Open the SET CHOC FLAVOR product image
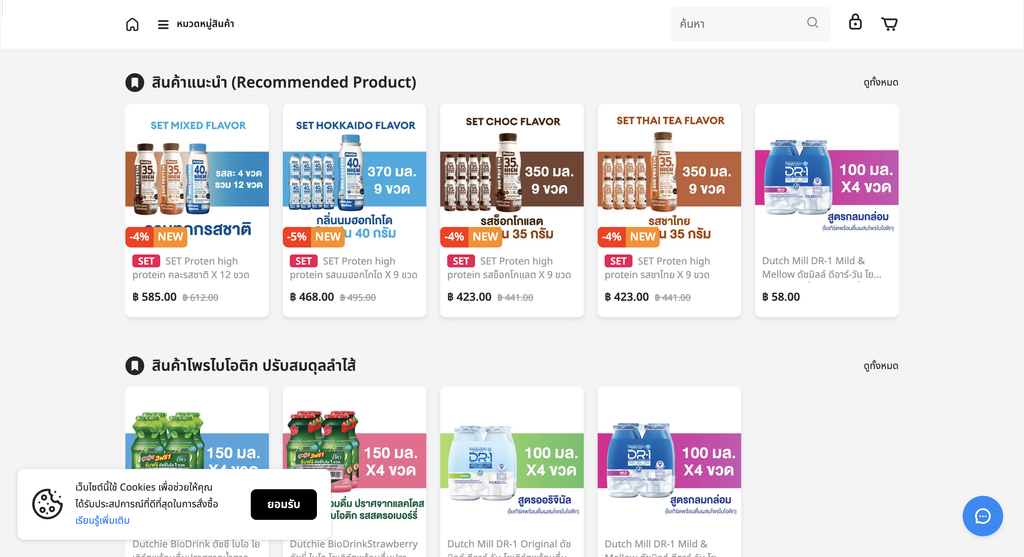This screenshot has height=557, width=1024. (512, 176)
